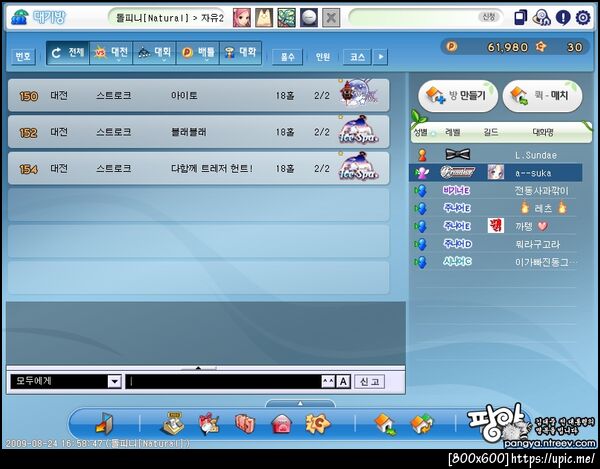Click the 퀵-매치 button

point(543,95)
